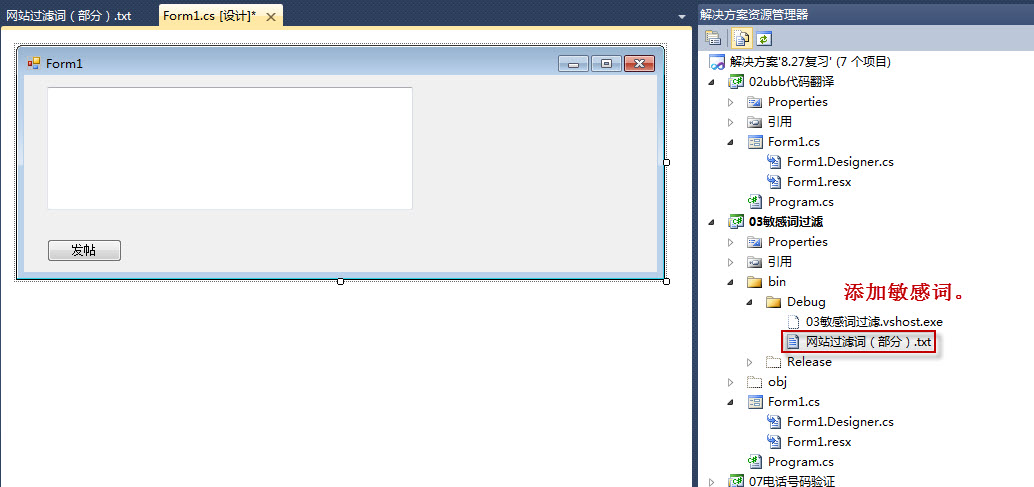Image resolution: width=1034 pixels, height=487 pixels.
Task: Click the bin folder icon
Action: tap(754, 281)
